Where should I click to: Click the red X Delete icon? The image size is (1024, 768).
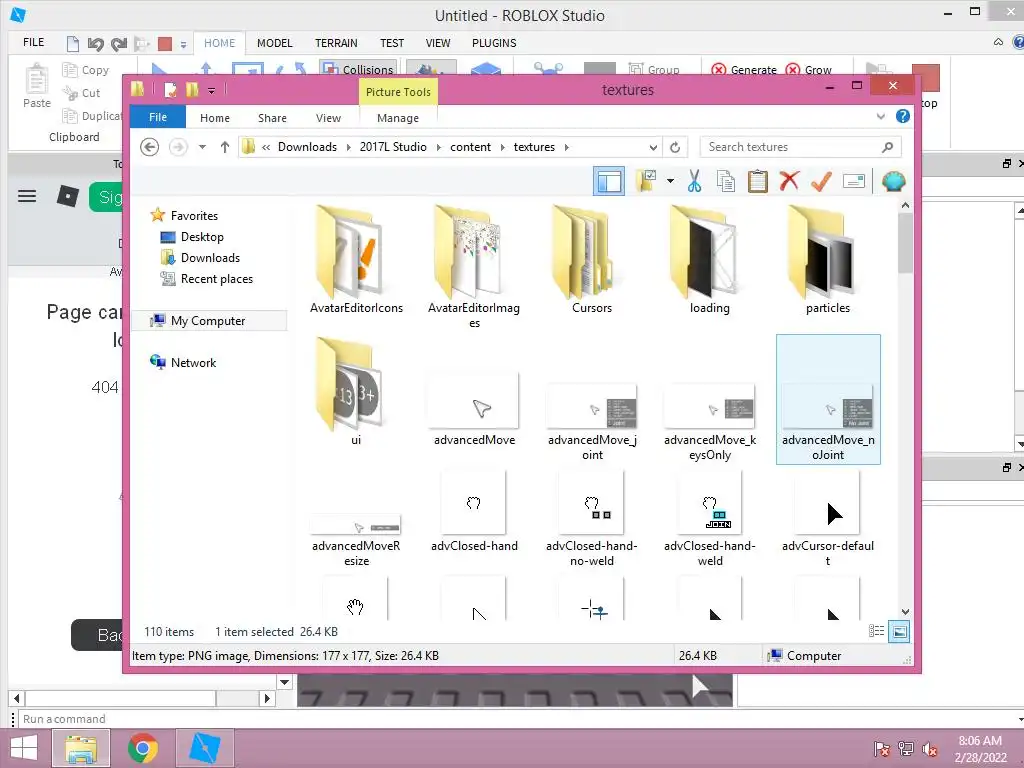pyautogui.click(x=789, y=181)
